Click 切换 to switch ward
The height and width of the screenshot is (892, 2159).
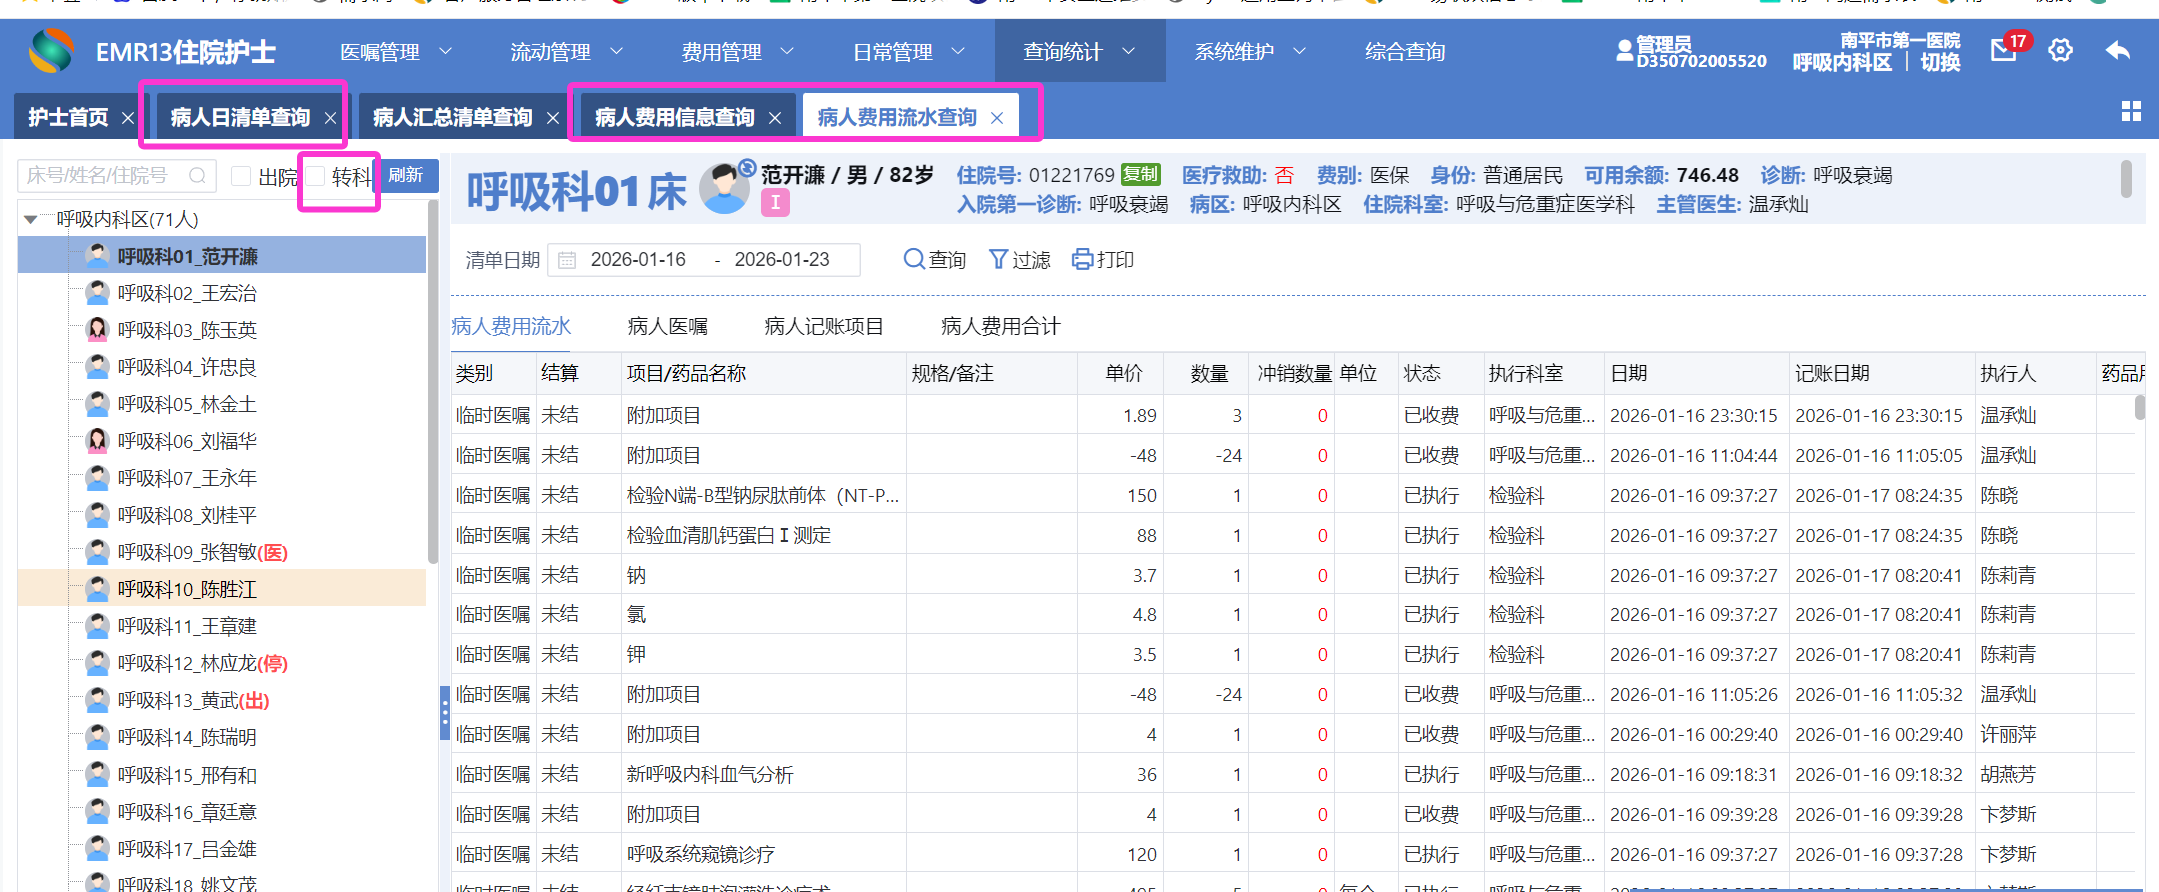(1940, 62)
